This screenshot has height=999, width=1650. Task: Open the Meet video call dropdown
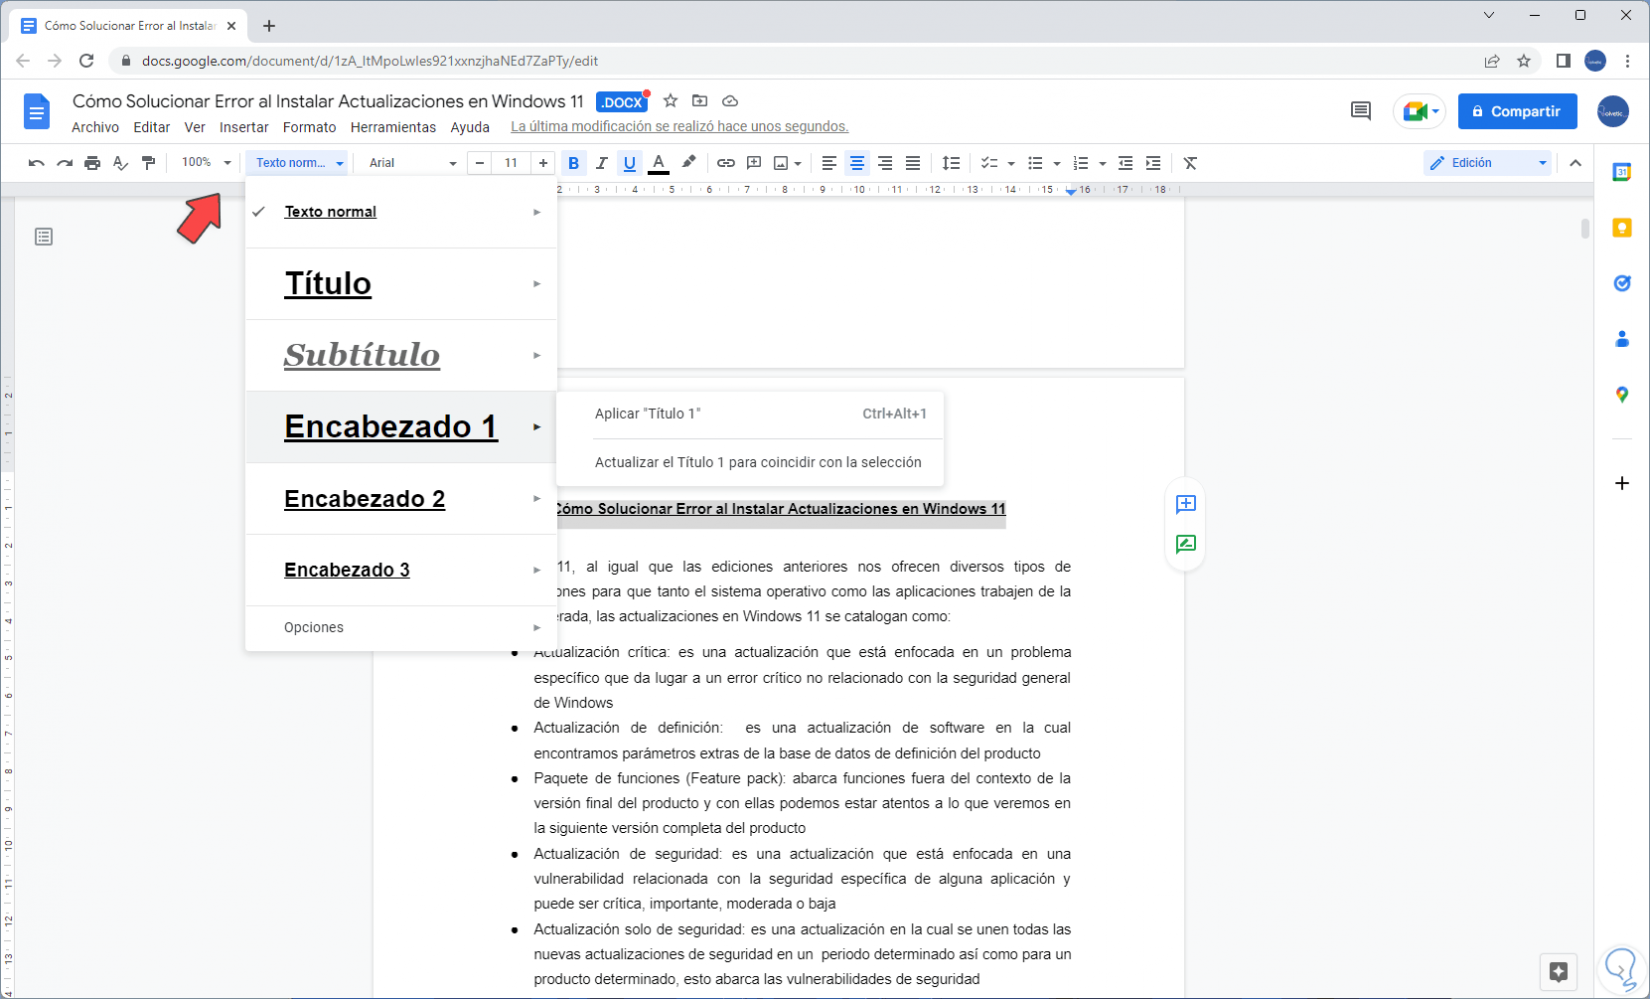click(1436, 111)
